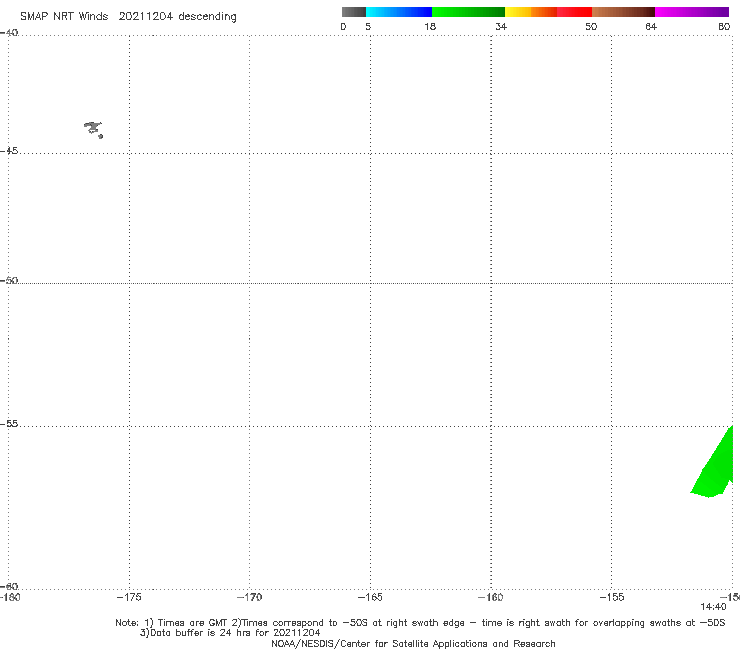Click the longitude label '-175'

[x=129, y=597]
